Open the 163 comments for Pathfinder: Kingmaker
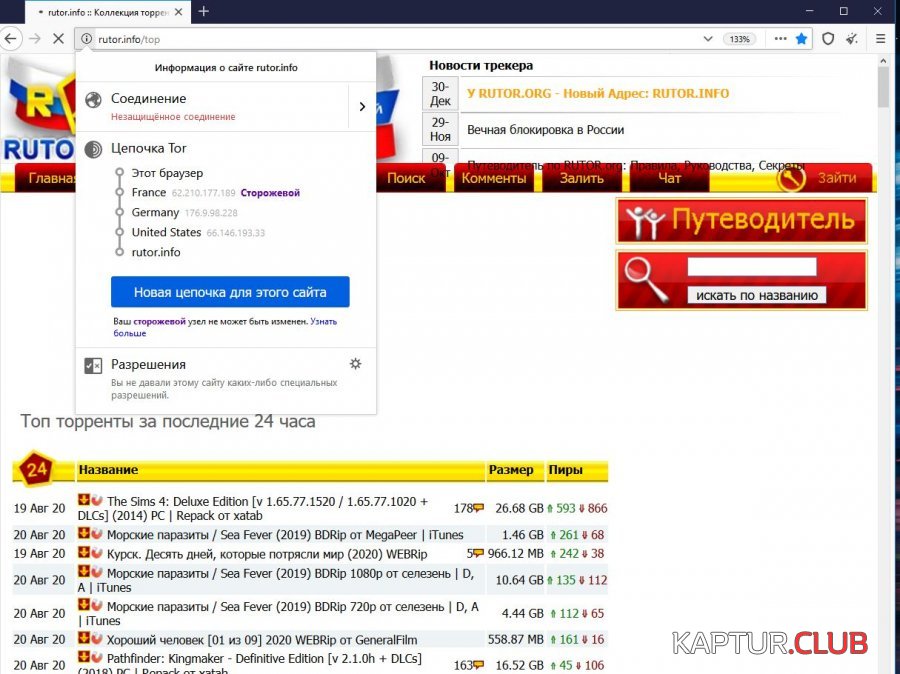This screenshot has height=674, width=900. point(468,665)
